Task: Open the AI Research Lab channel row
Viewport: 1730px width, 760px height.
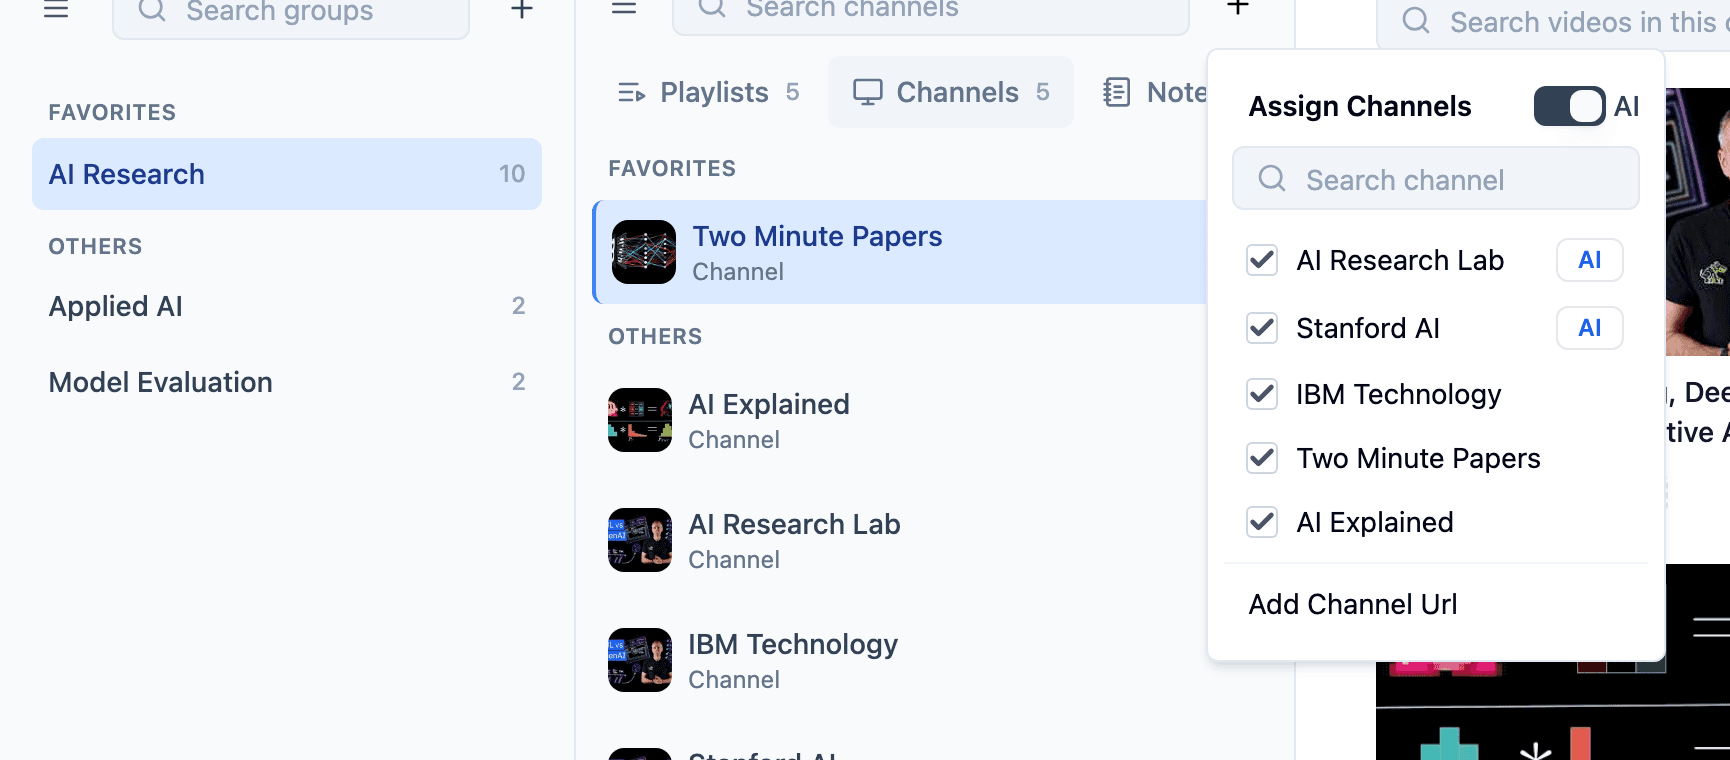Action: click(x=900, y=540)
